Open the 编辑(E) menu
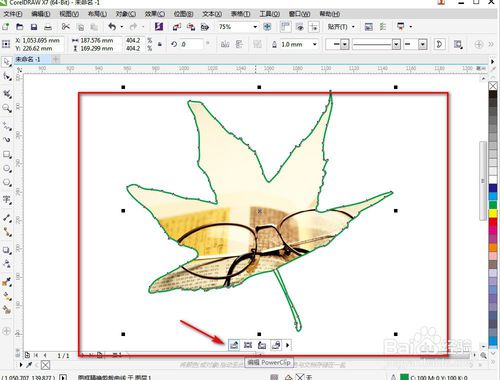 pos(41,14)
